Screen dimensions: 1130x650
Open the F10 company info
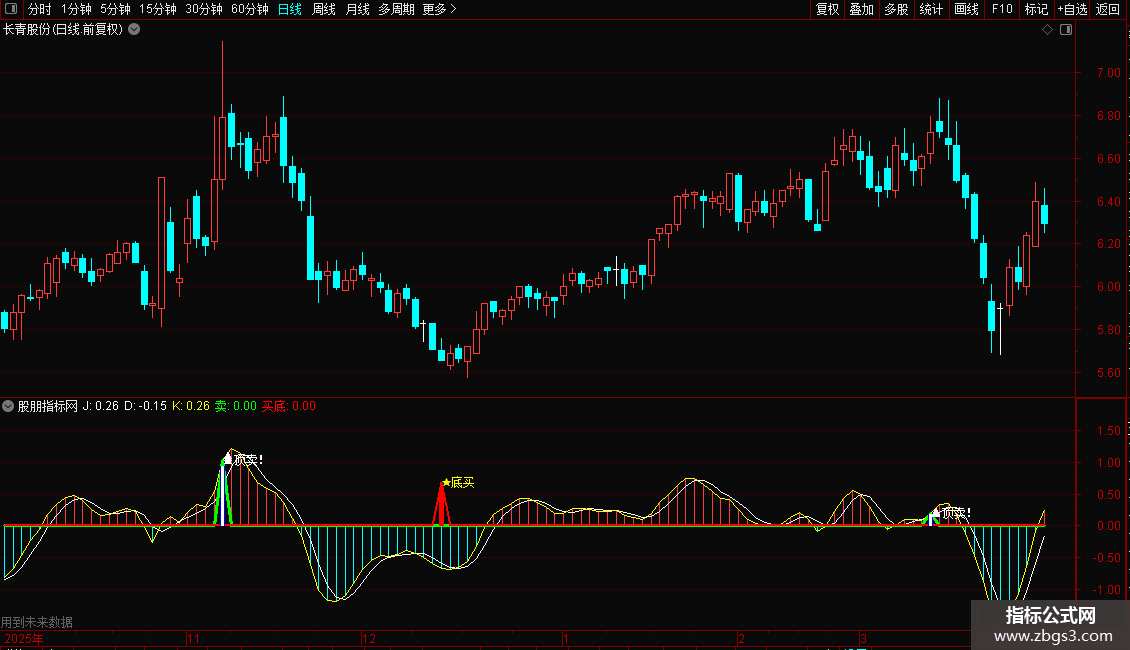[x=1002, y=9]
